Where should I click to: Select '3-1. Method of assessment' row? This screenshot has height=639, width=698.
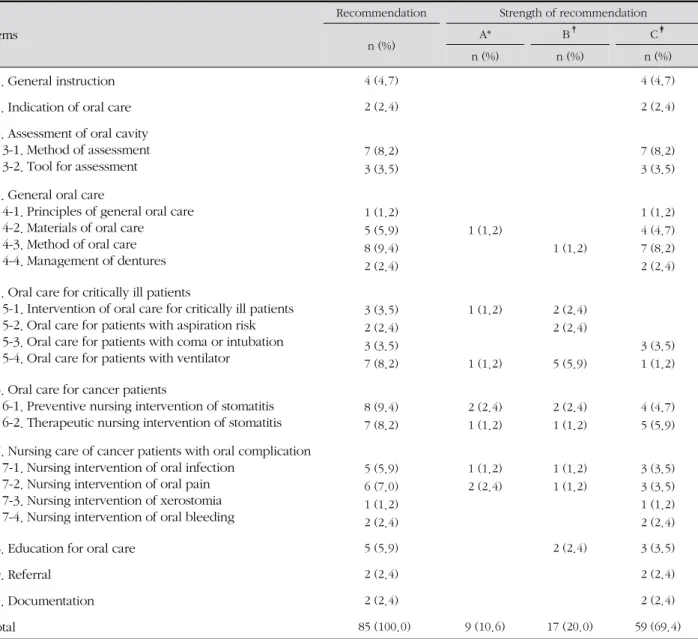[76, 150]
